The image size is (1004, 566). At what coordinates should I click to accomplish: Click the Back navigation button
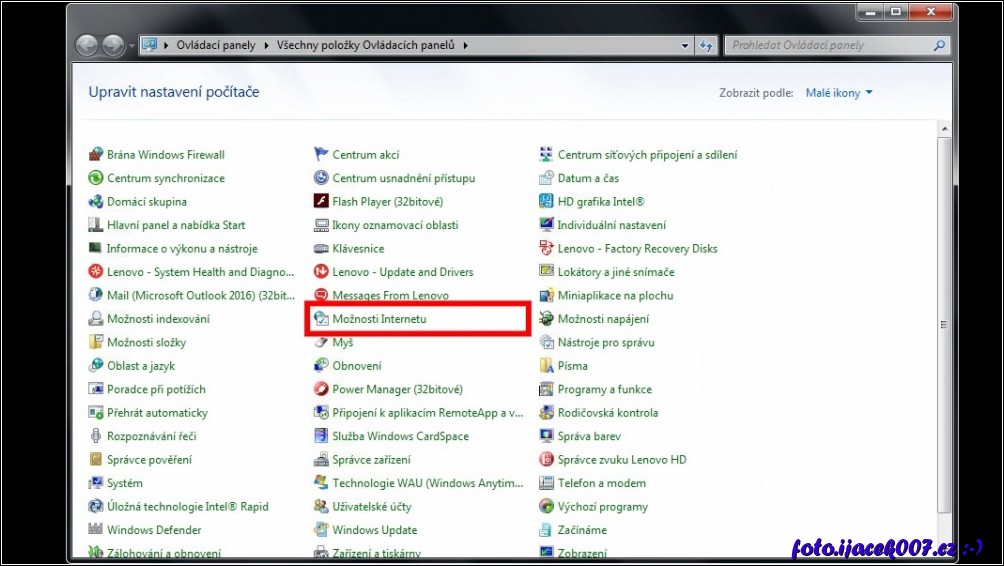coord(87,45)
